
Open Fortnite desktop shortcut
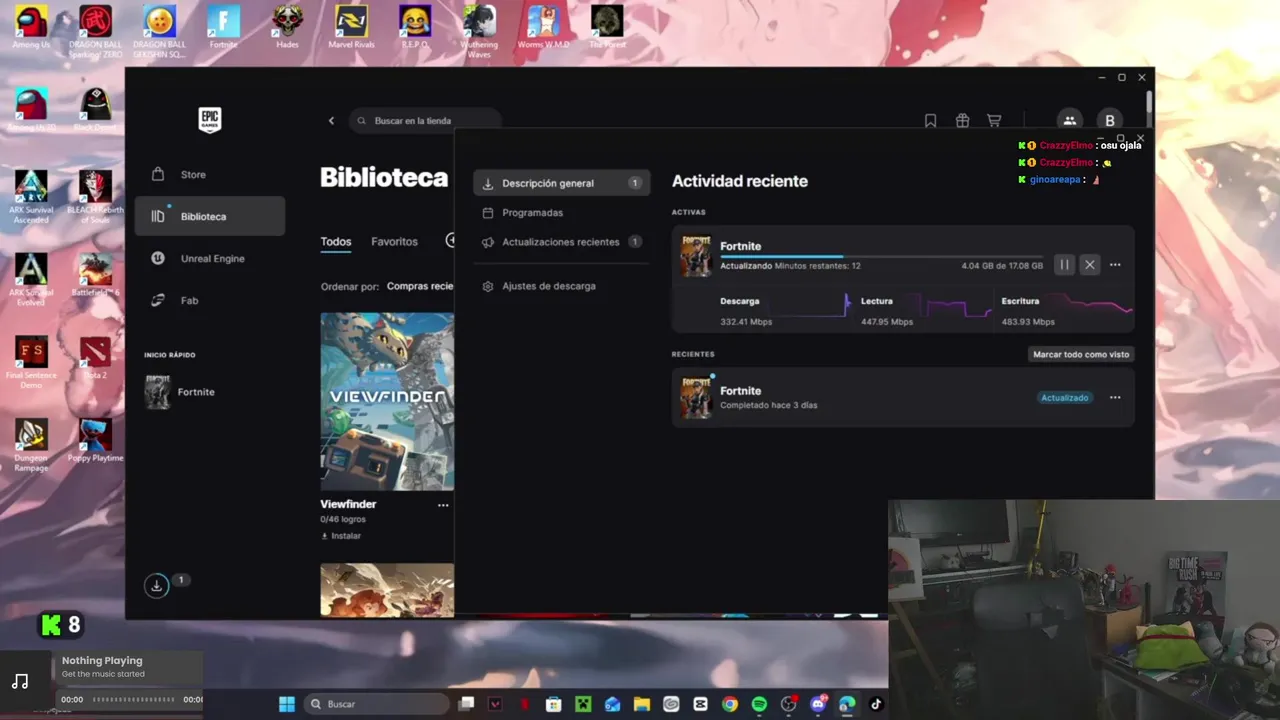[223, 27]
